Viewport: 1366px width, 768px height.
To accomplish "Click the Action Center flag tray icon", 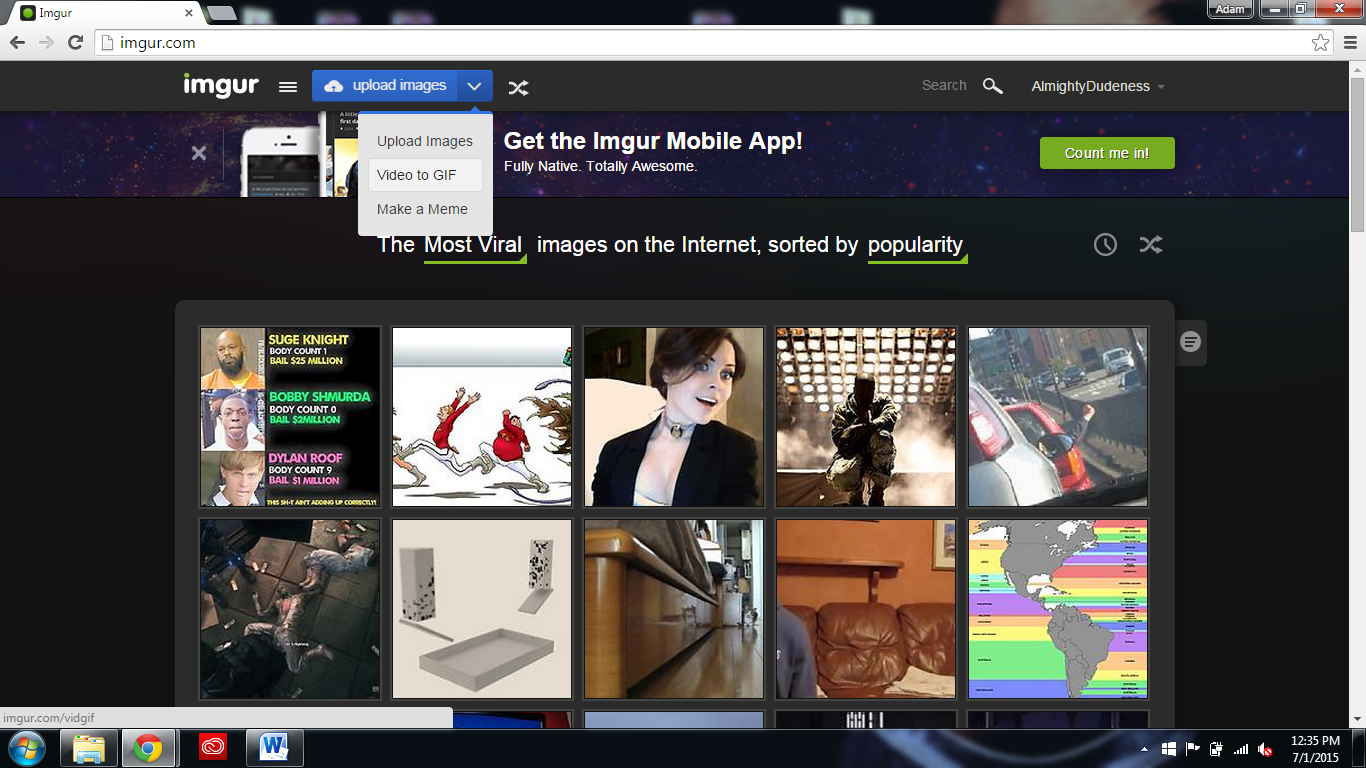I will pos(1193,749).
